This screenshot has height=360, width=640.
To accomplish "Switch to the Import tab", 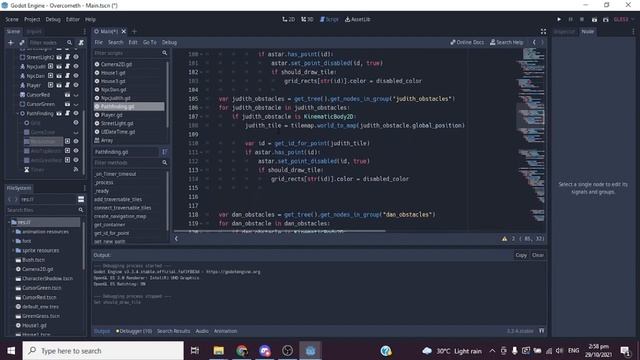I will pyautogui.click(x=33, y=31).
